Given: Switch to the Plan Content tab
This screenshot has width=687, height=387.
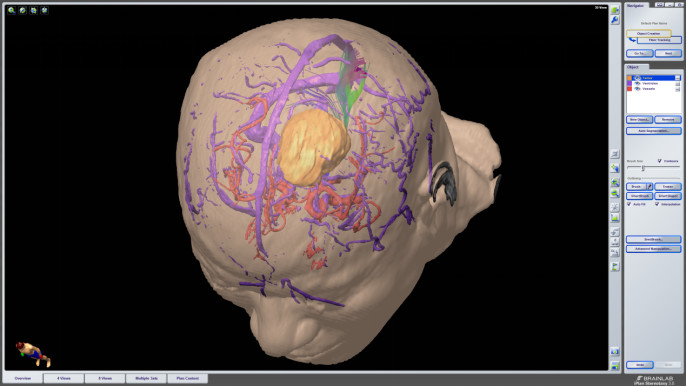Looking at the screenshot, I should (x=188, y=378).
